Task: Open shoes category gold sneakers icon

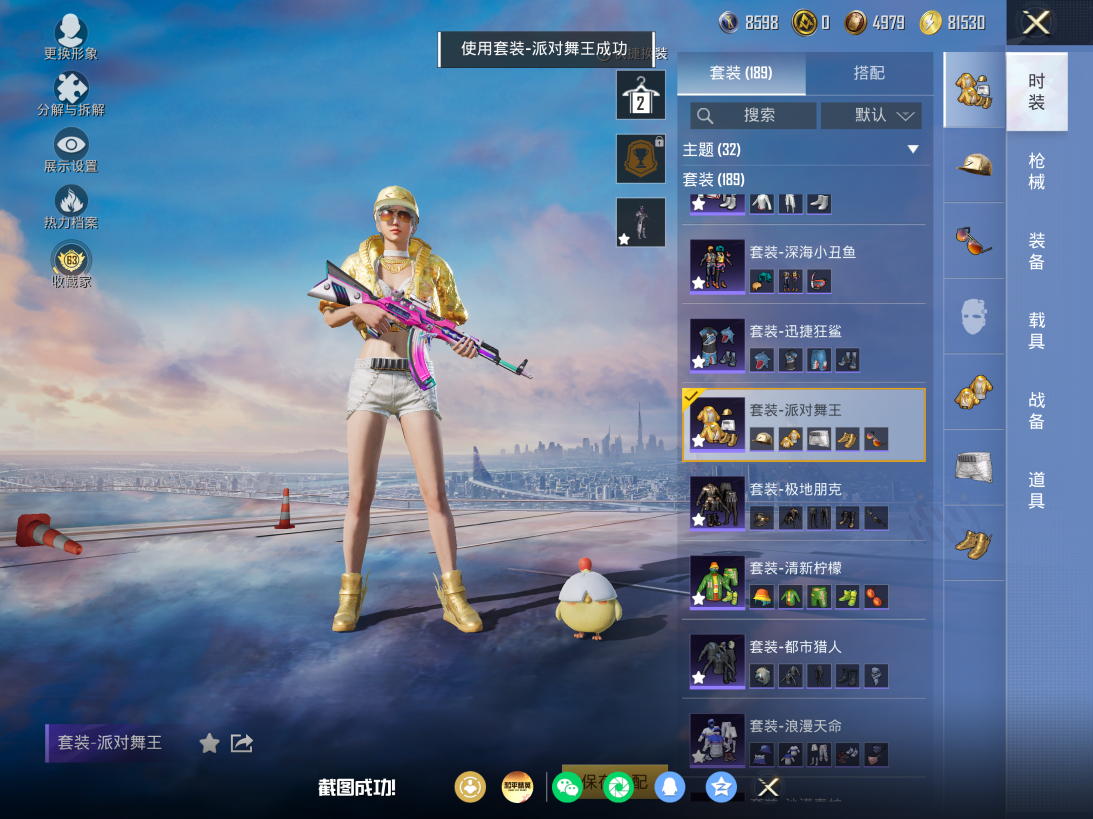Action: (974, 544)
